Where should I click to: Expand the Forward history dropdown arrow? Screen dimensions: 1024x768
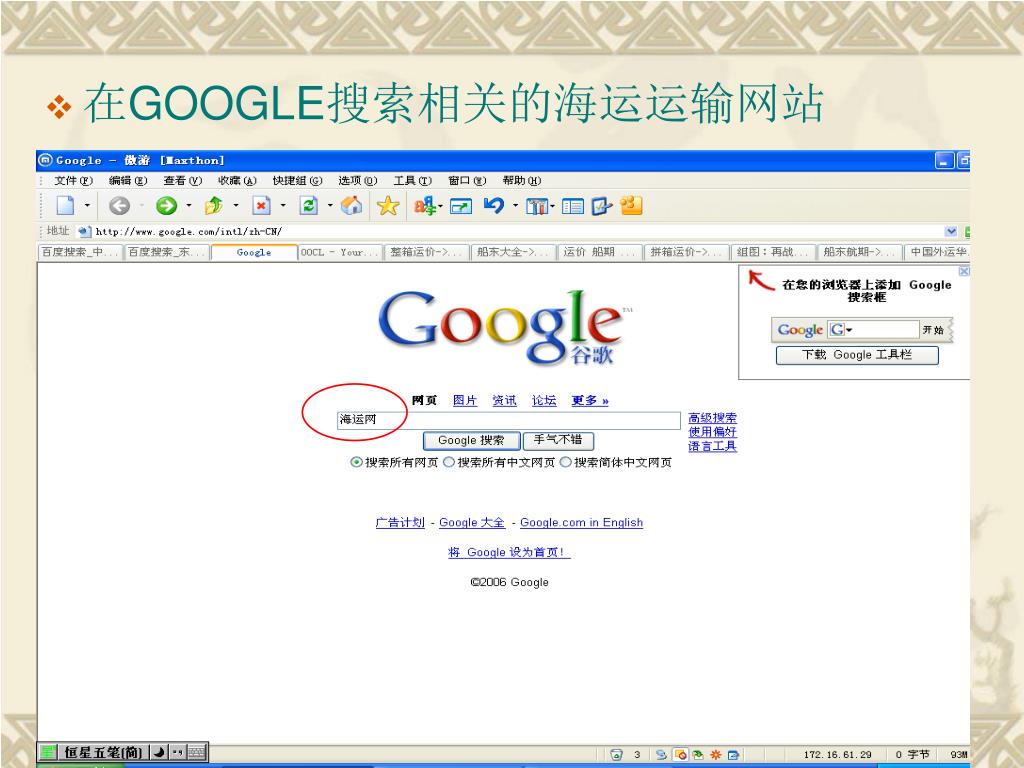189,206
